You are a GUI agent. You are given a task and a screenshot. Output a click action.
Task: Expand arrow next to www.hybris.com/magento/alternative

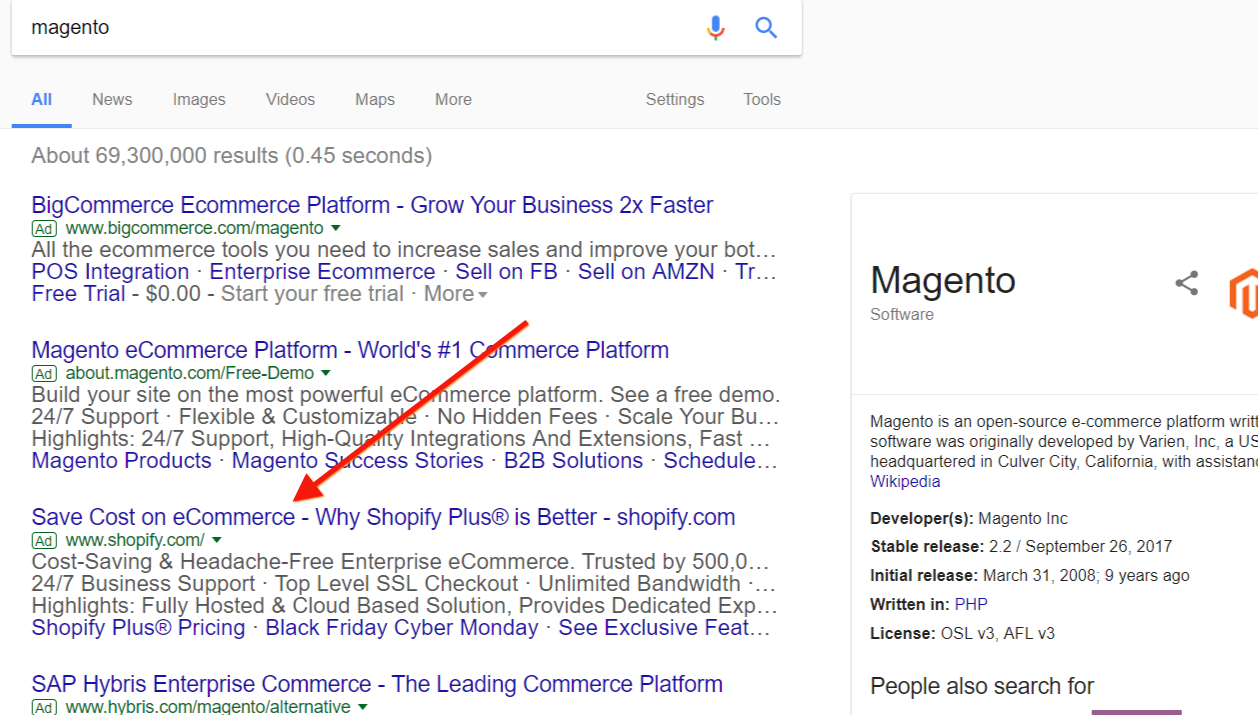coord(362,707)
